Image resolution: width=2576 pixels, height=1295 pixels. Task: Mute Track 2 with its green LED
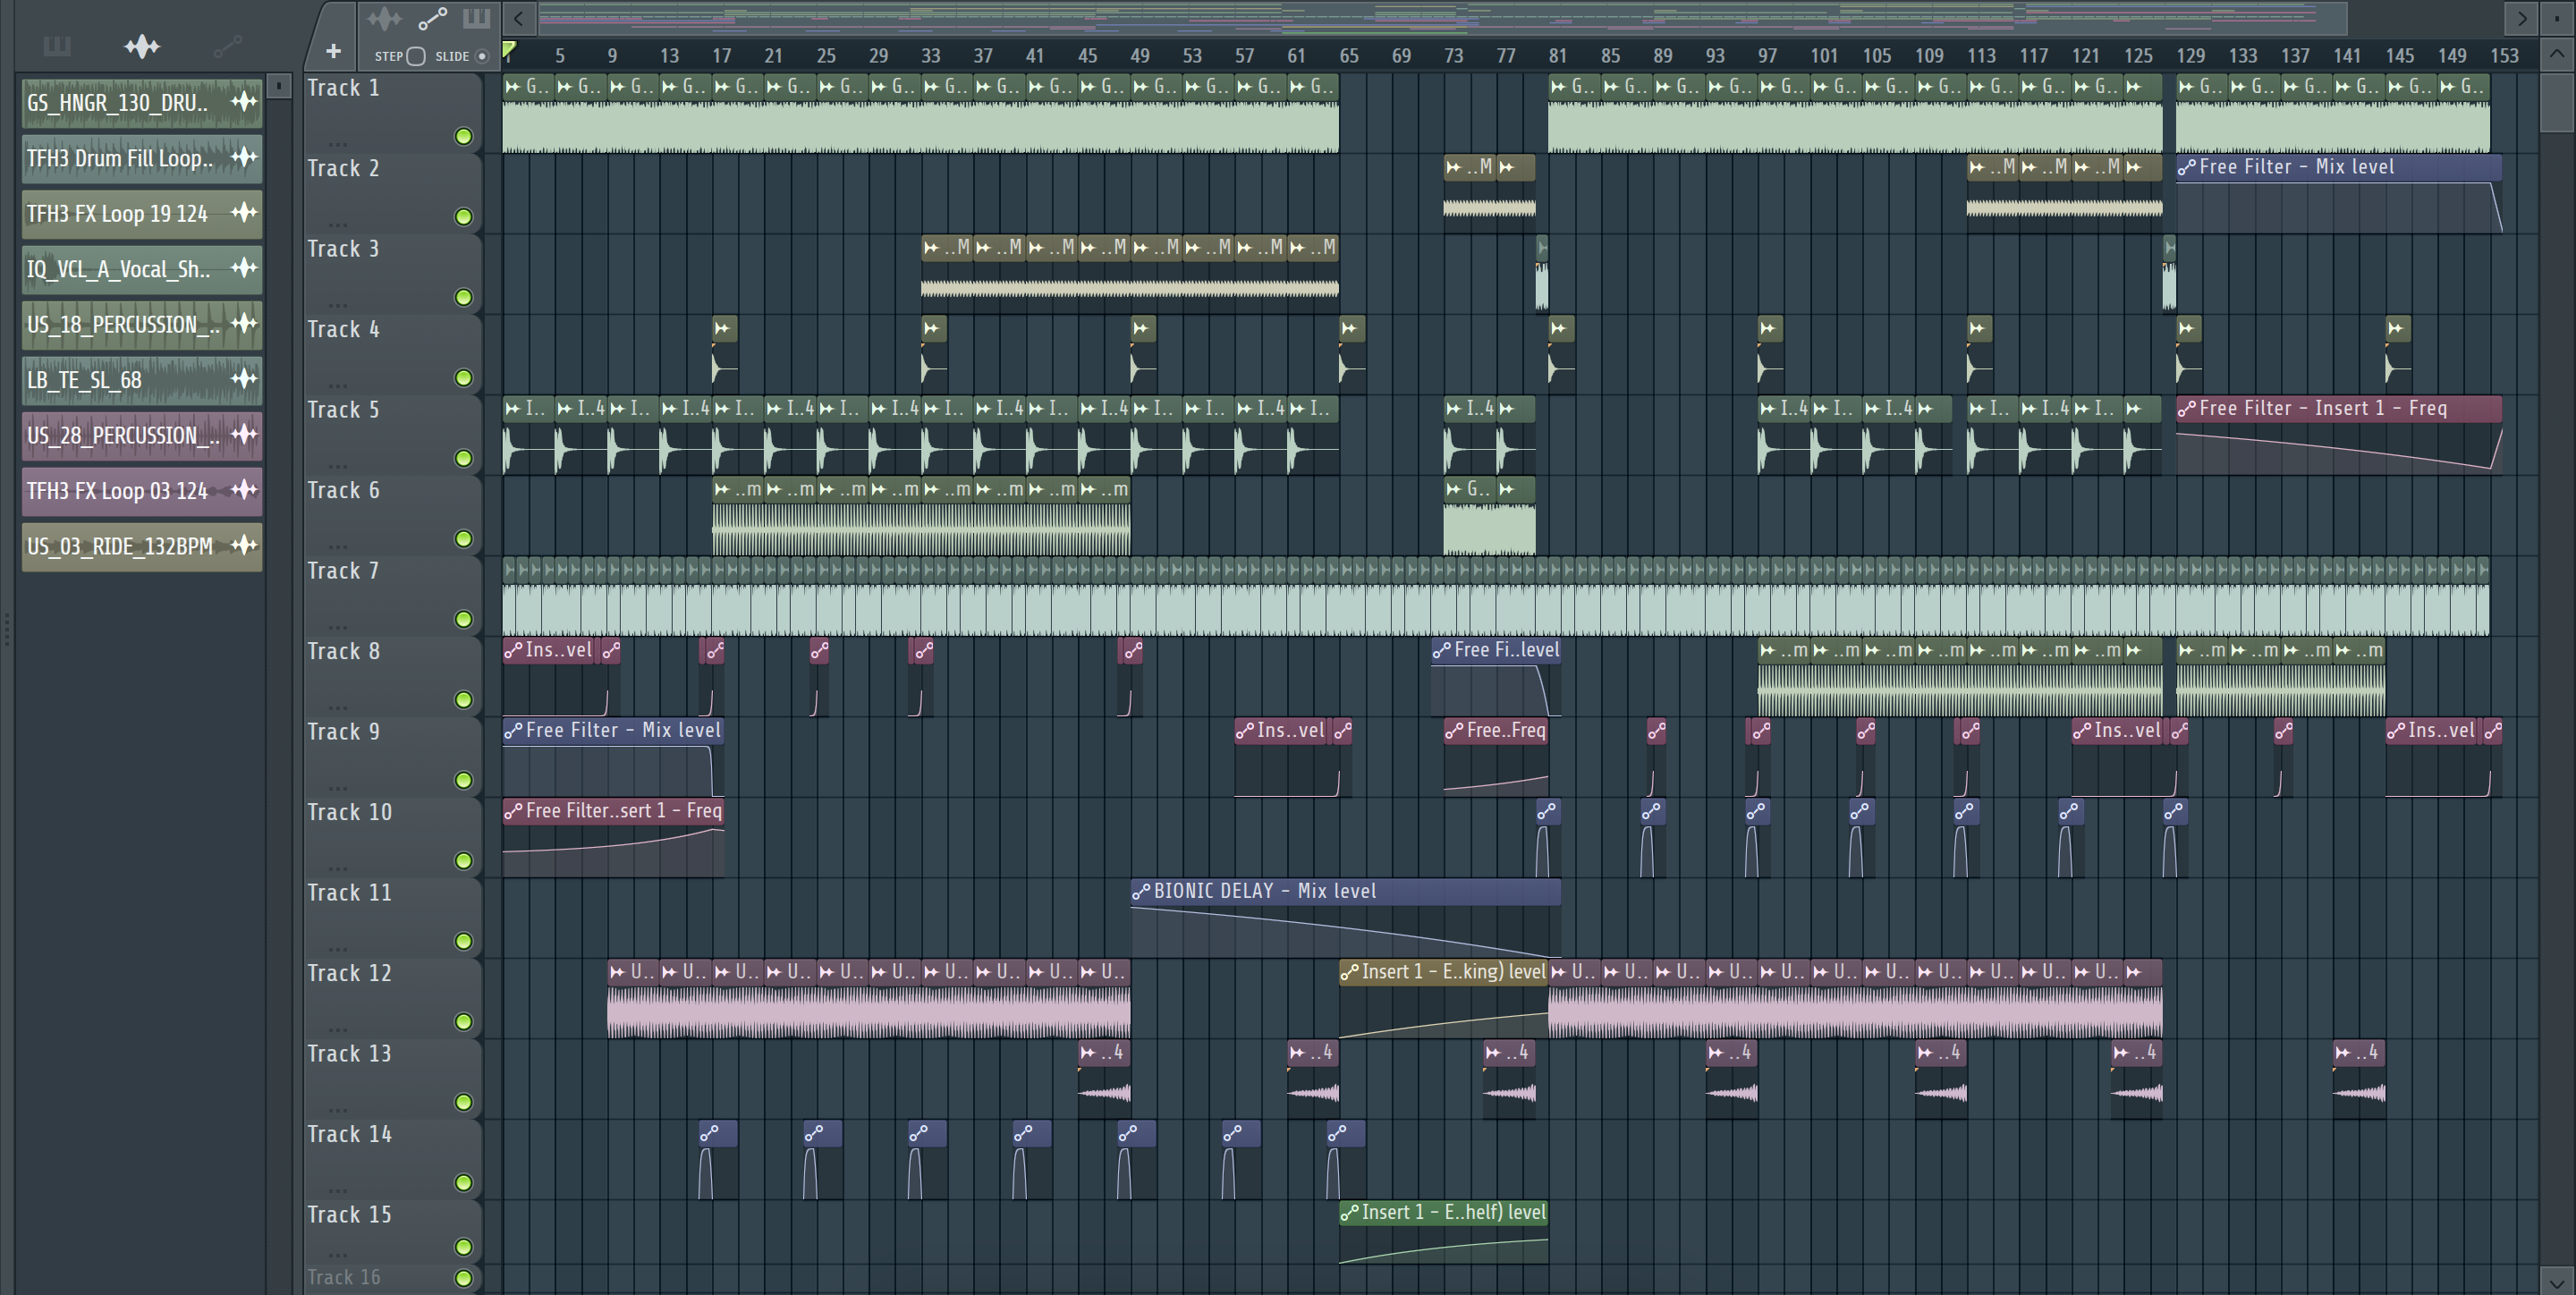tap(463, 216)
